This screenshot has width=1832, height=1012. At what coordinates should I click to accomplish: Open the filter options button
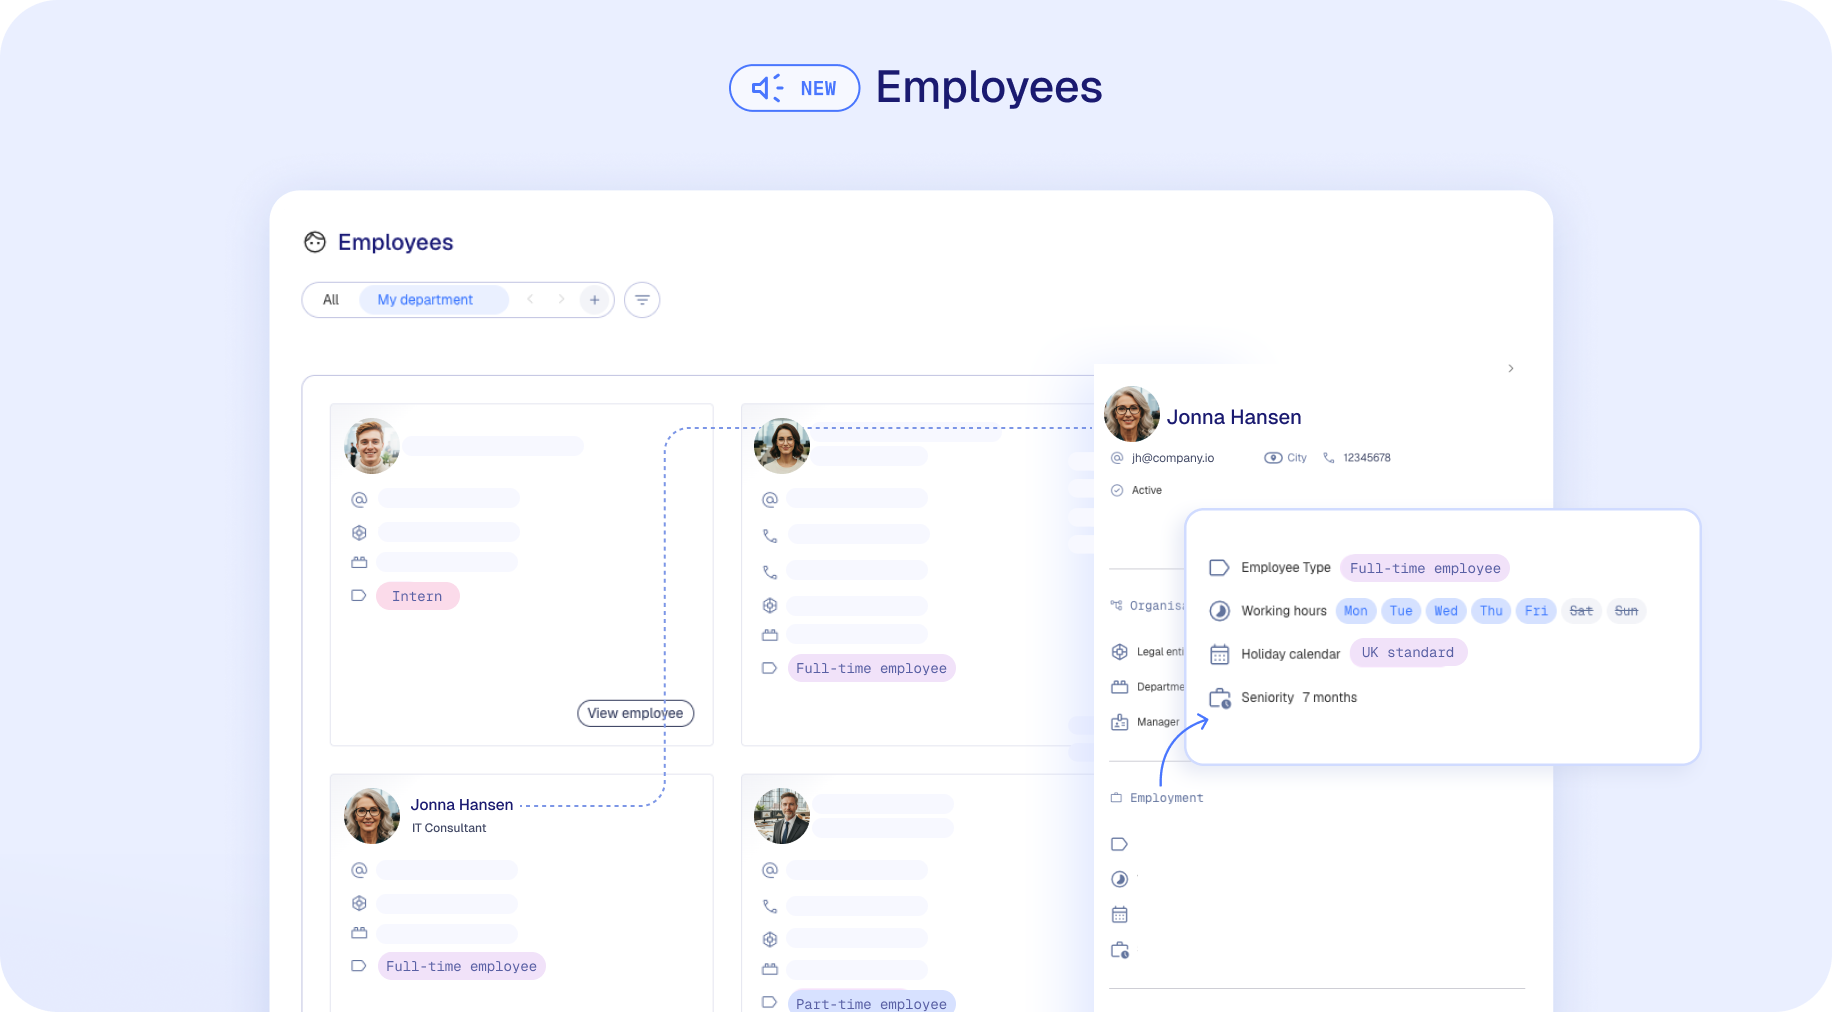[x=642, y=300]
